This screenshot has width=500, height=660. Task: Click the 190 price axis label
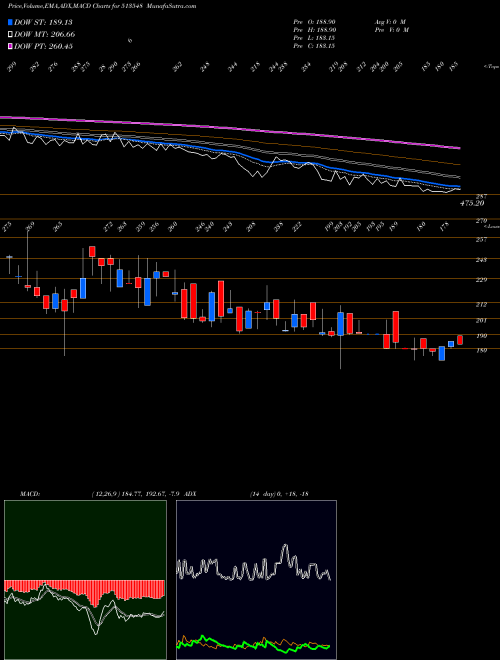(x=481, y=336)
